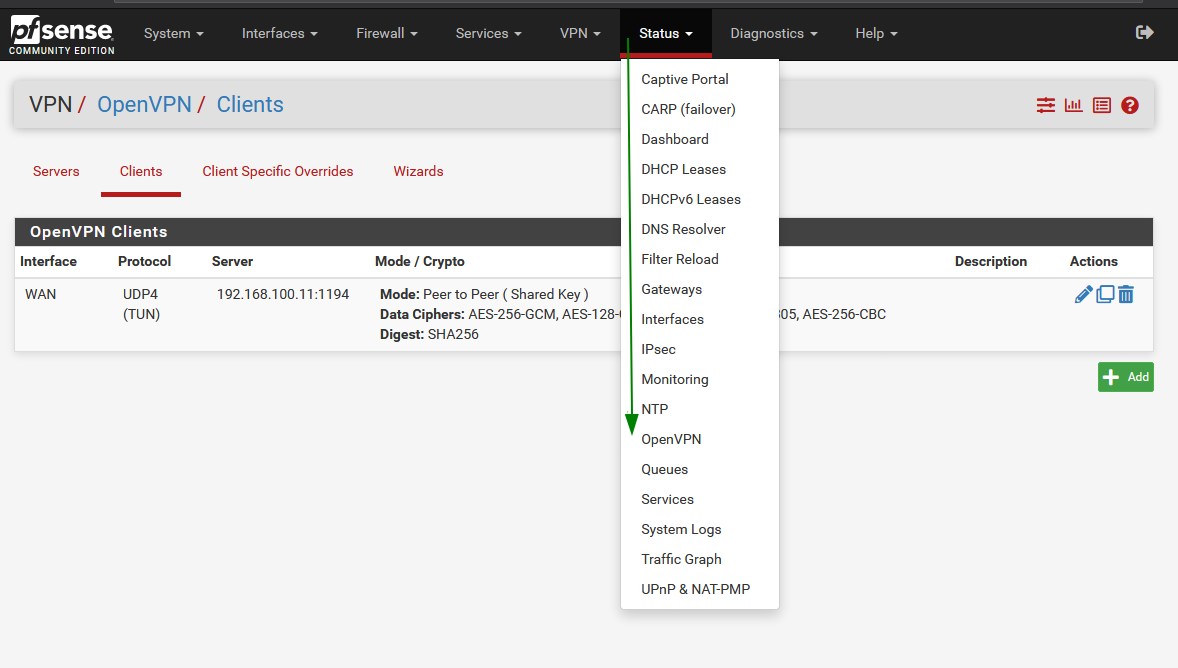Click the logout icon in the navbar
The image size is (1178, 668).
(x=1144, y=32)
